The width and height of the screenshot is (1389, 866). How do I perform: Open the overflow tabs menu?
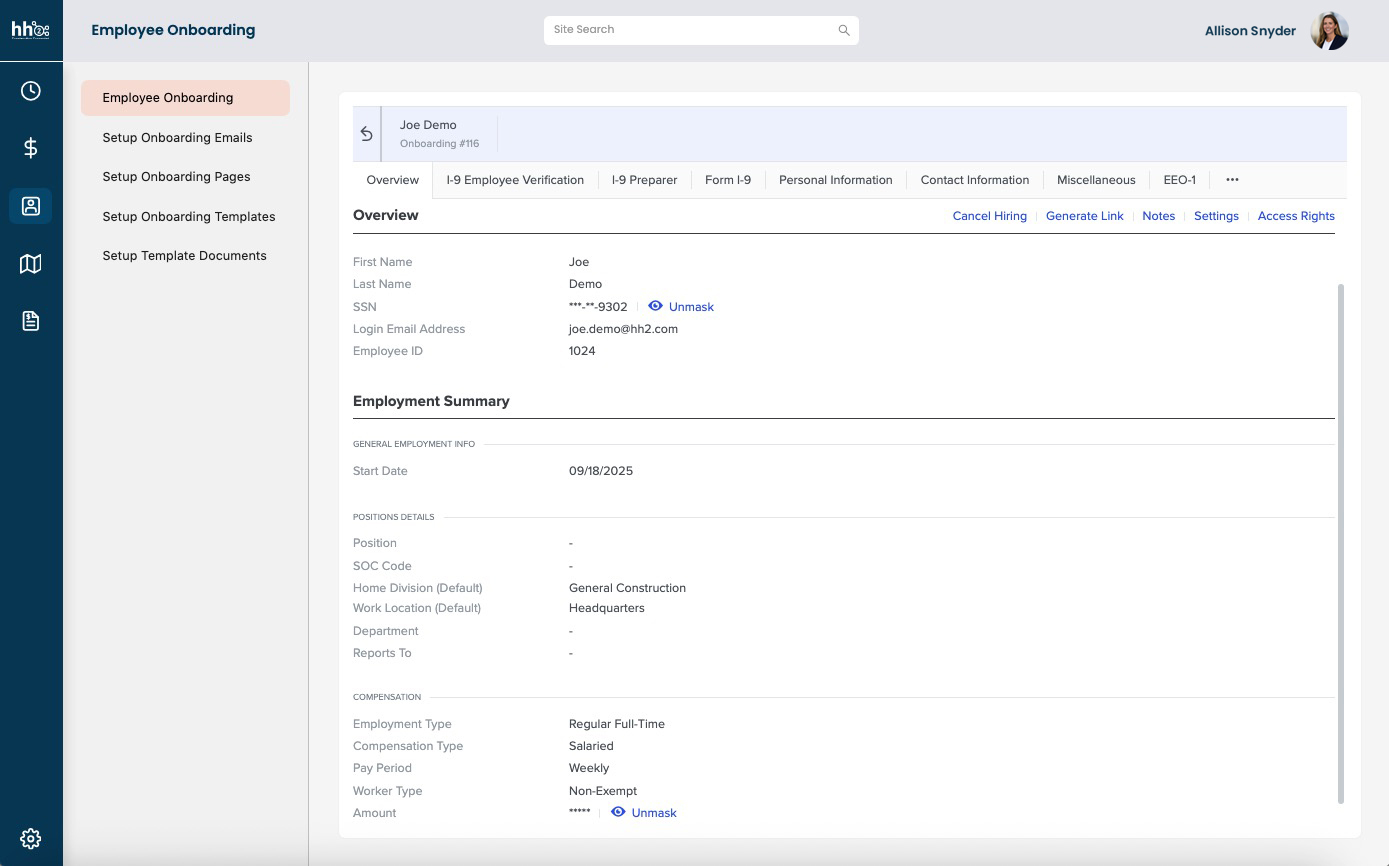click(x=1232, y=179)
